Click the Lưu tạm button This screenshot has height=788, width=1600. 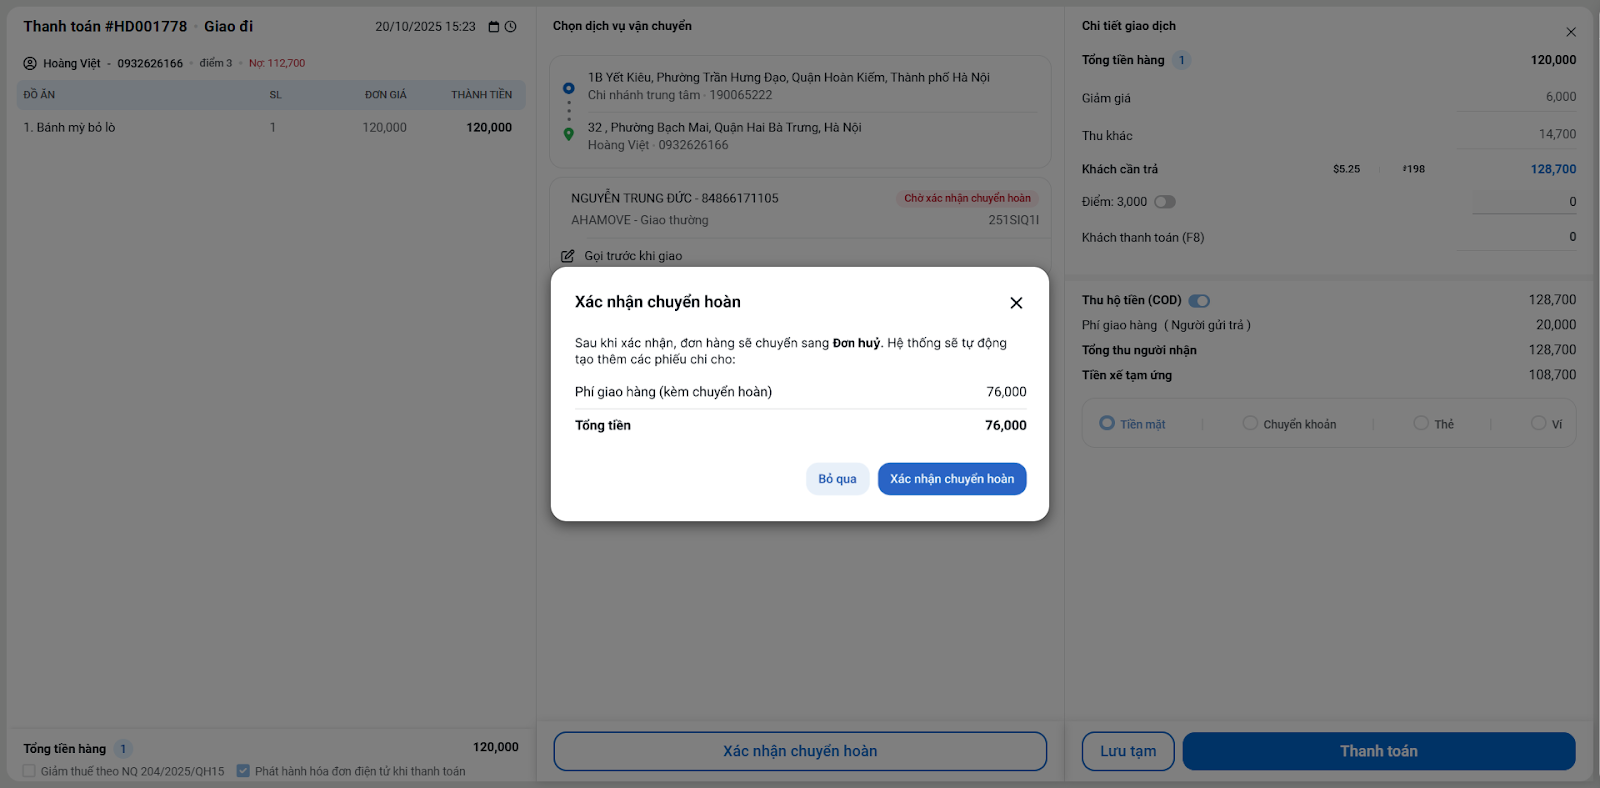(x=1128, y=751)
